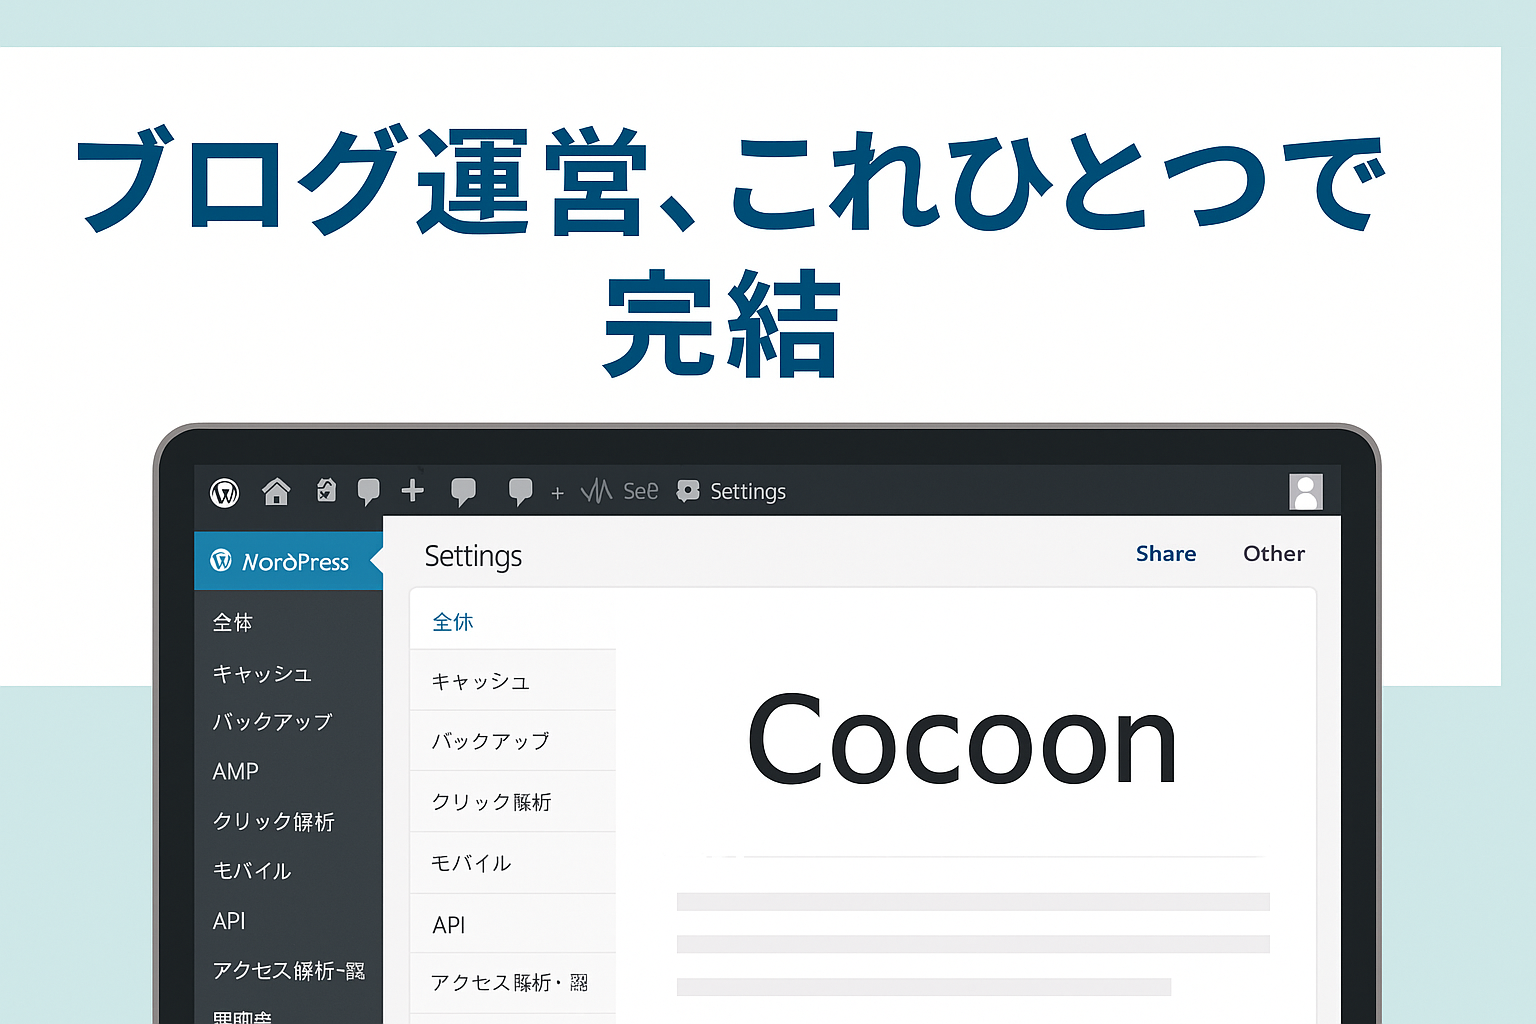Select モバイル in the dark sidebar

tap(252, 870)
